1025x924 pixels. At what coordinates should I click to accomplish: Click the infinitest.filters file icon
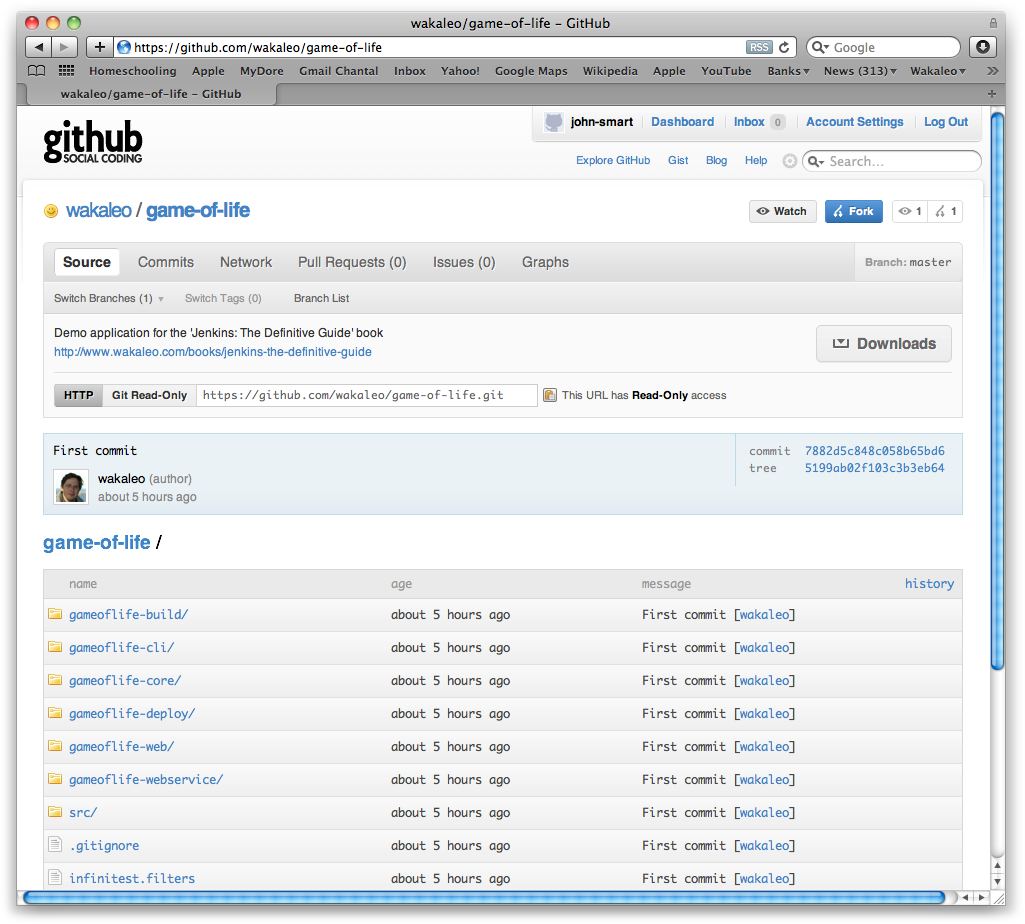(x=55, y=877)
